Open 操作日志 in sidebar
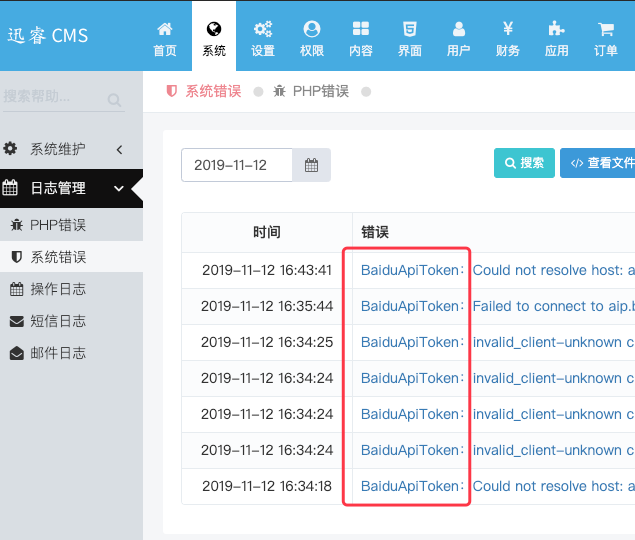 click(71, 289)
